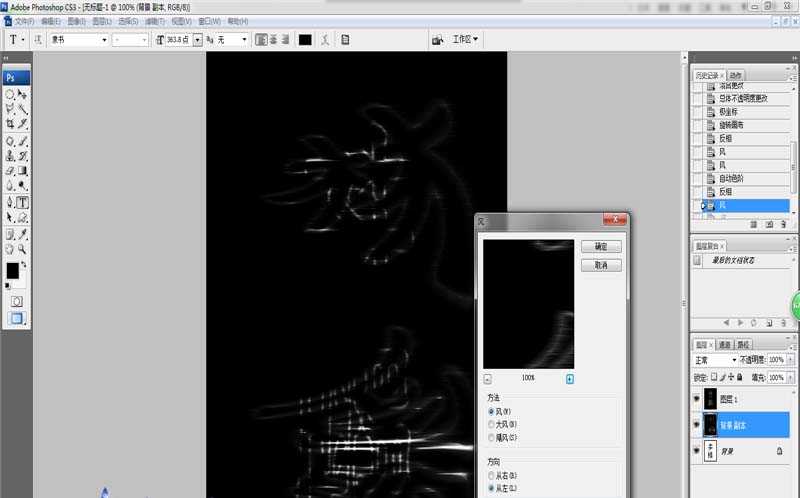Select the Crop tool in toolbox
800x498 pixels.
click(x=10, y=124)
